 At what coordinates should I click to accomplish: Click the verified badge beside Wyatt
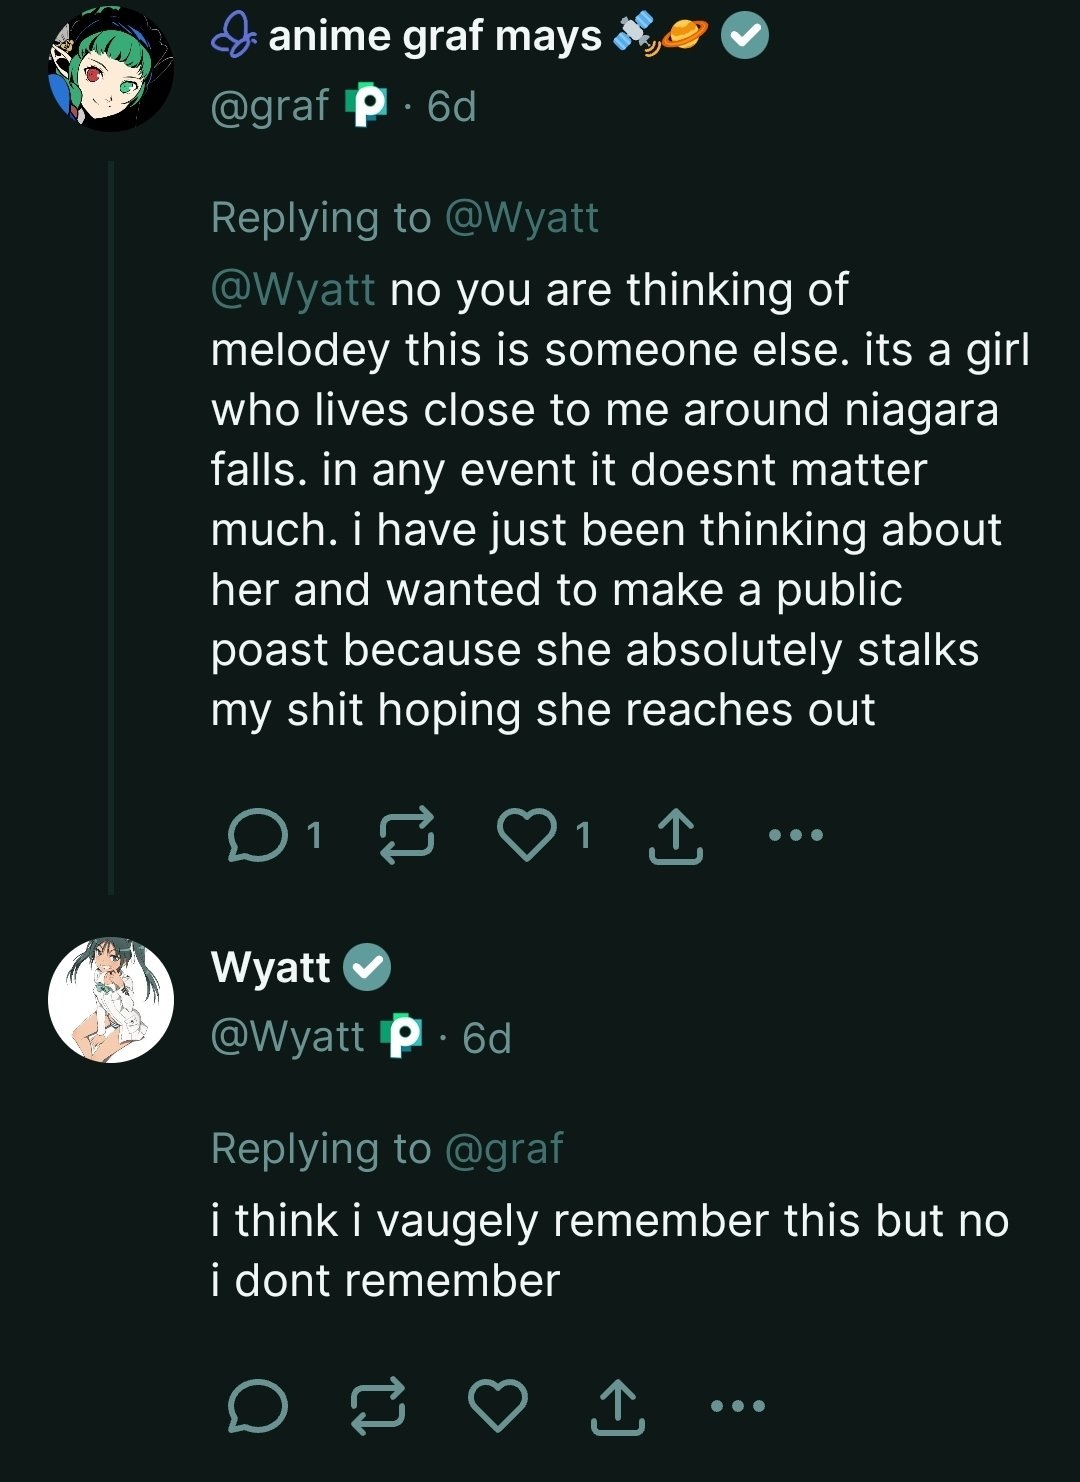click(x=367, y=967)
